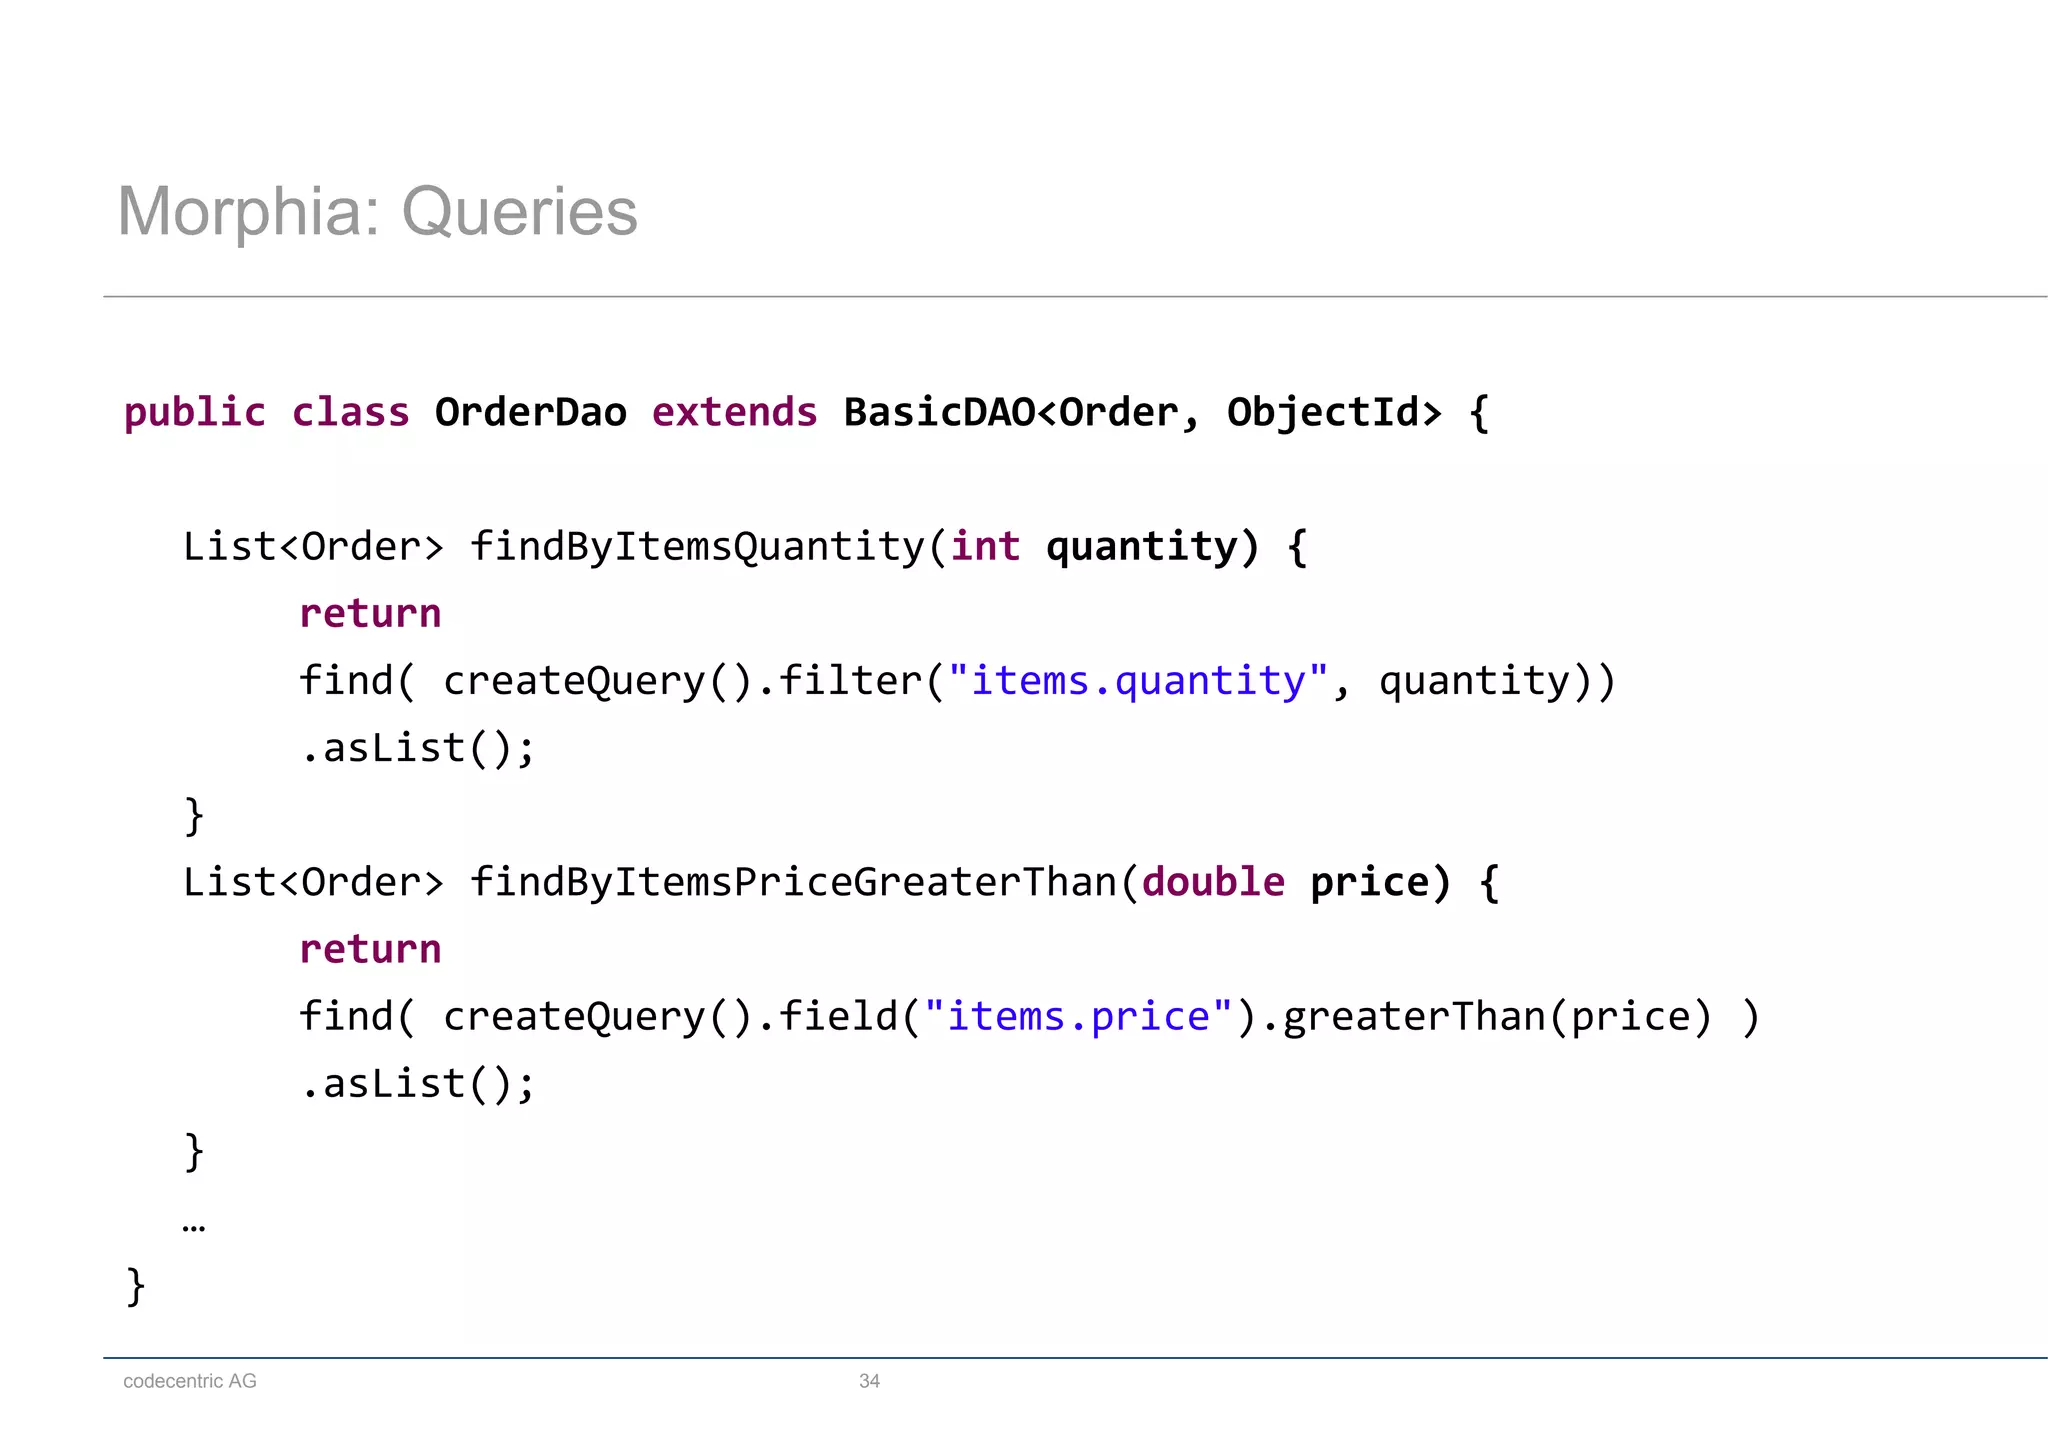Viewport: 2048px width, 1448px height.
Task: Click the 'public class OrderDao extends' declaration line
Action: click(x=806, y=413)
